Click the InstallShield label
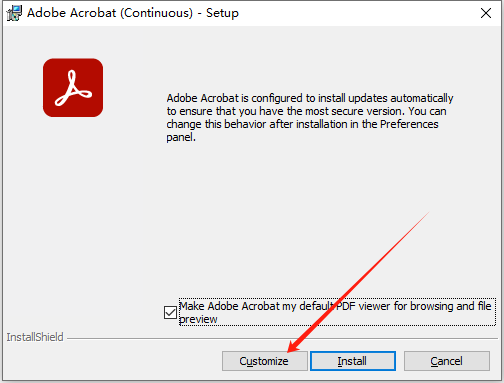504x383 pixels. click(x=35, y=337)
